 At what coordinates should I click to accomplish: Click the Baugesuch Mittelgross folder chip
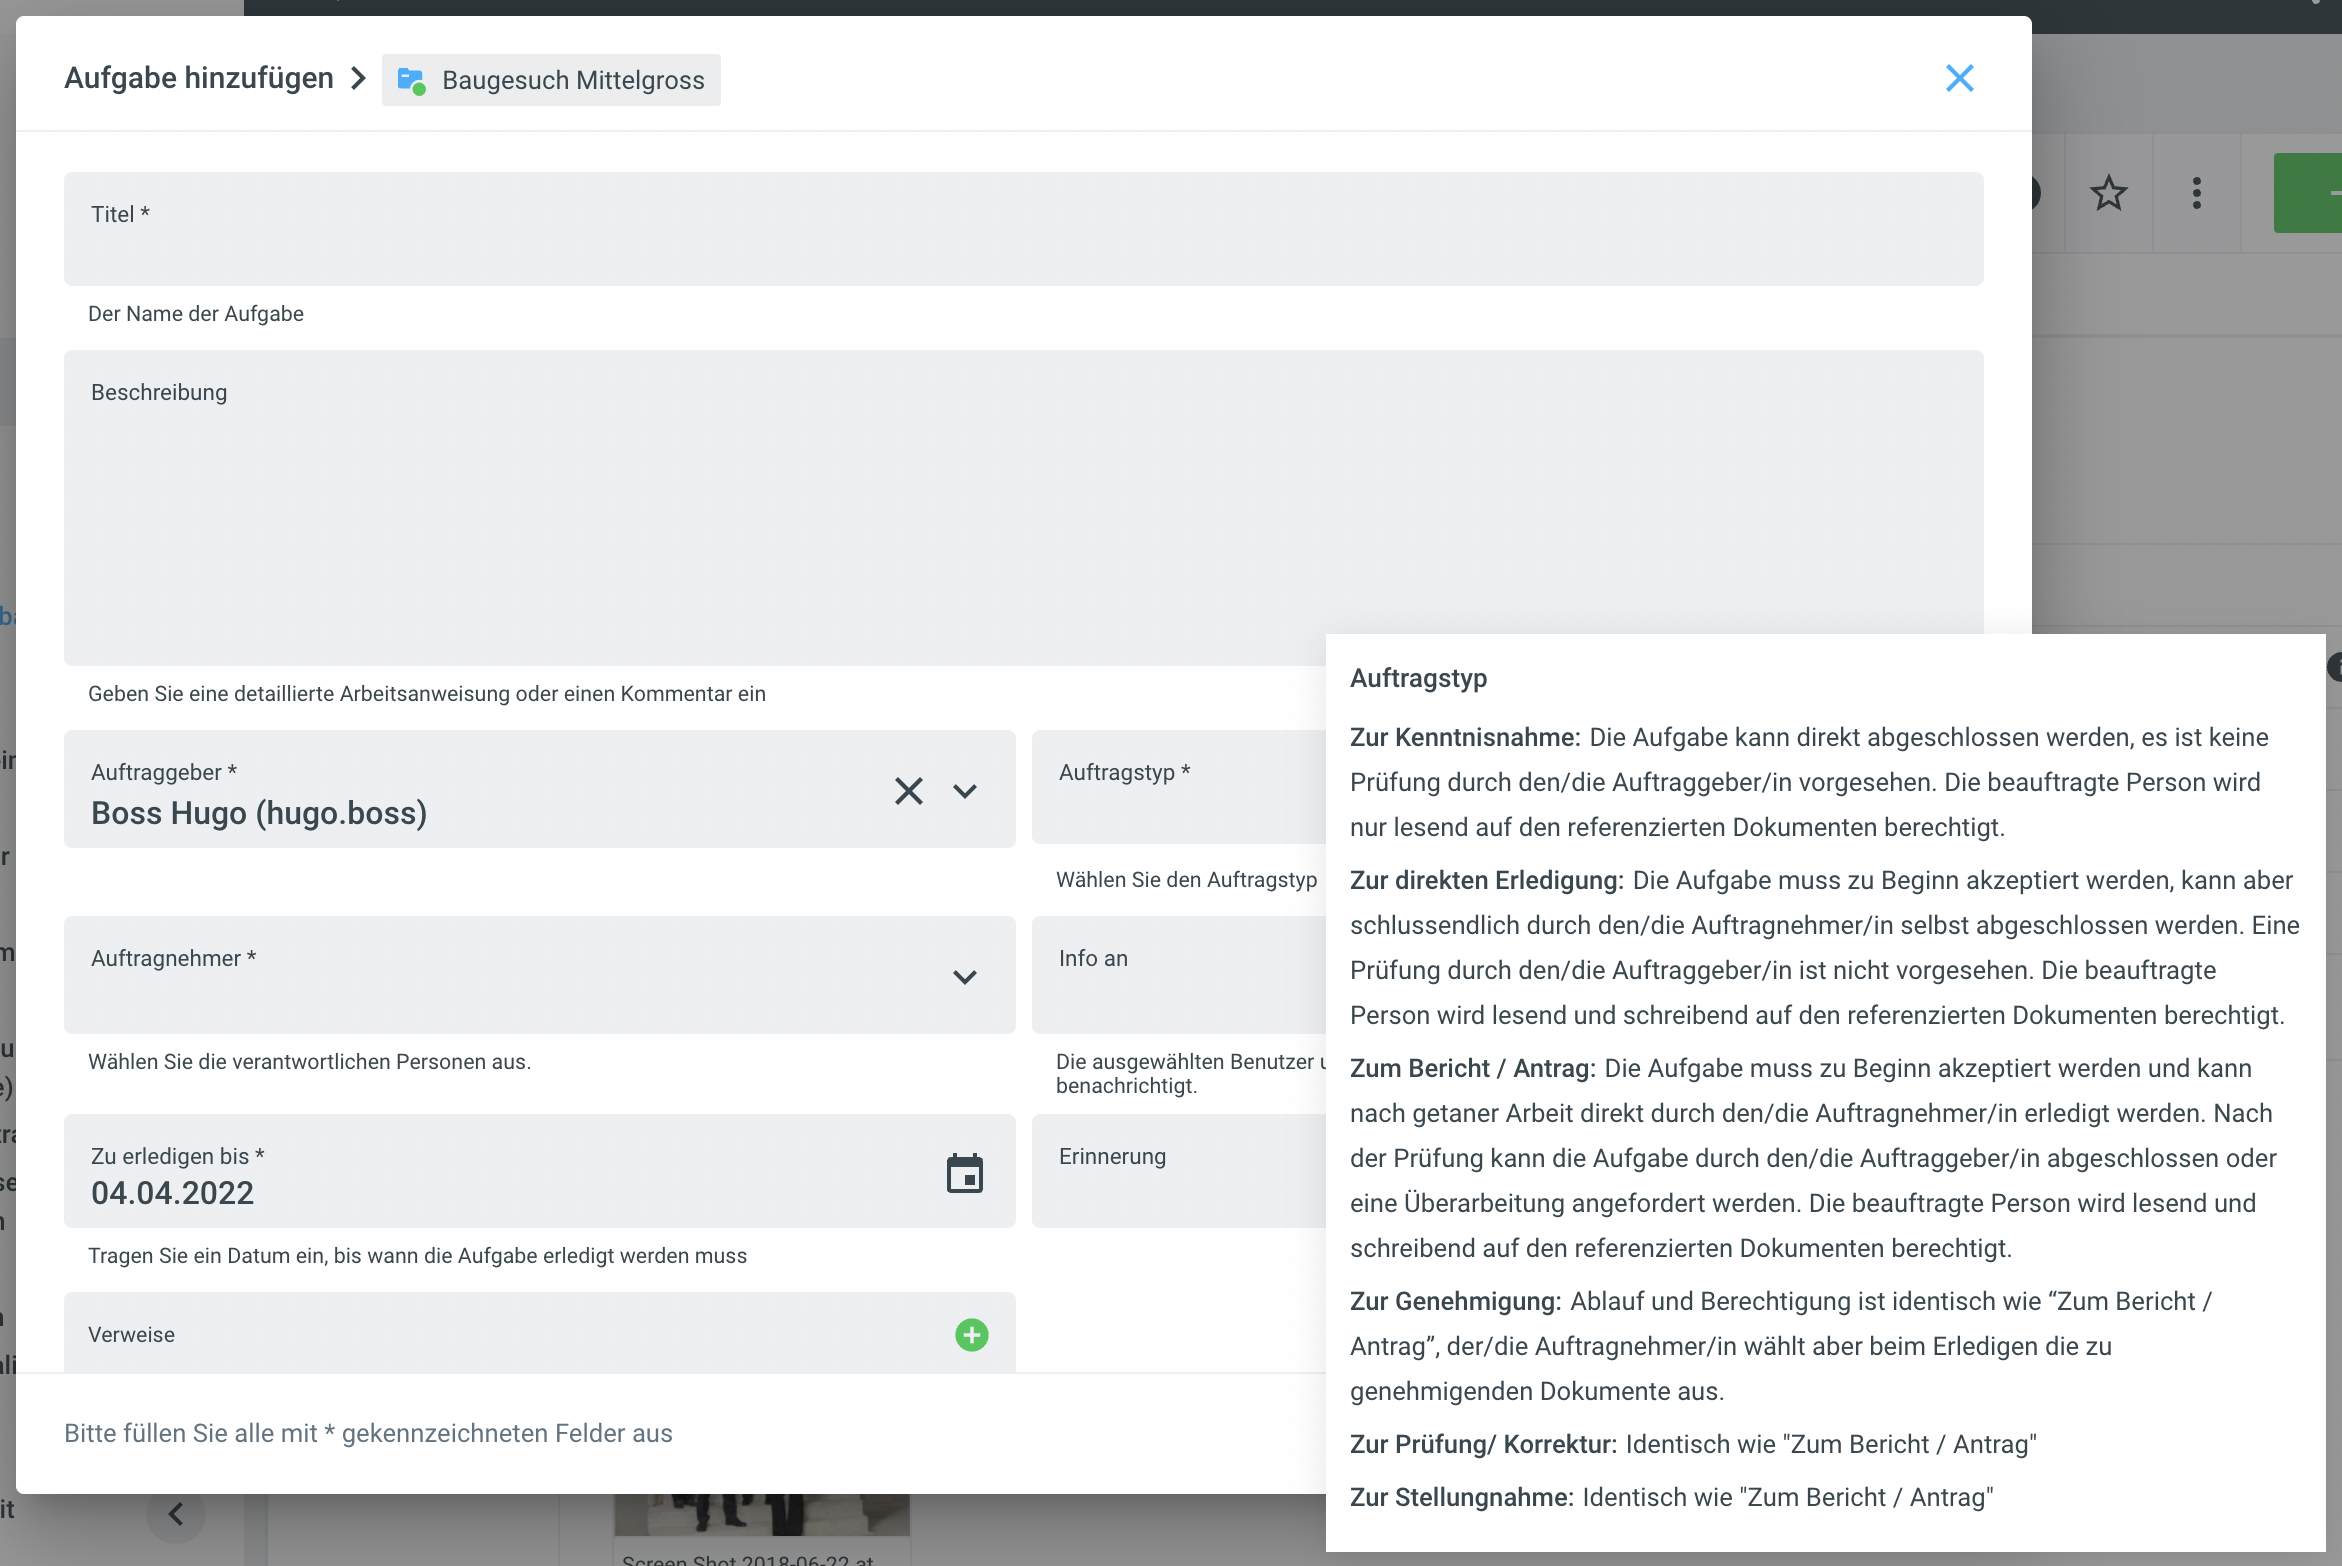click(x=551, y=80)
